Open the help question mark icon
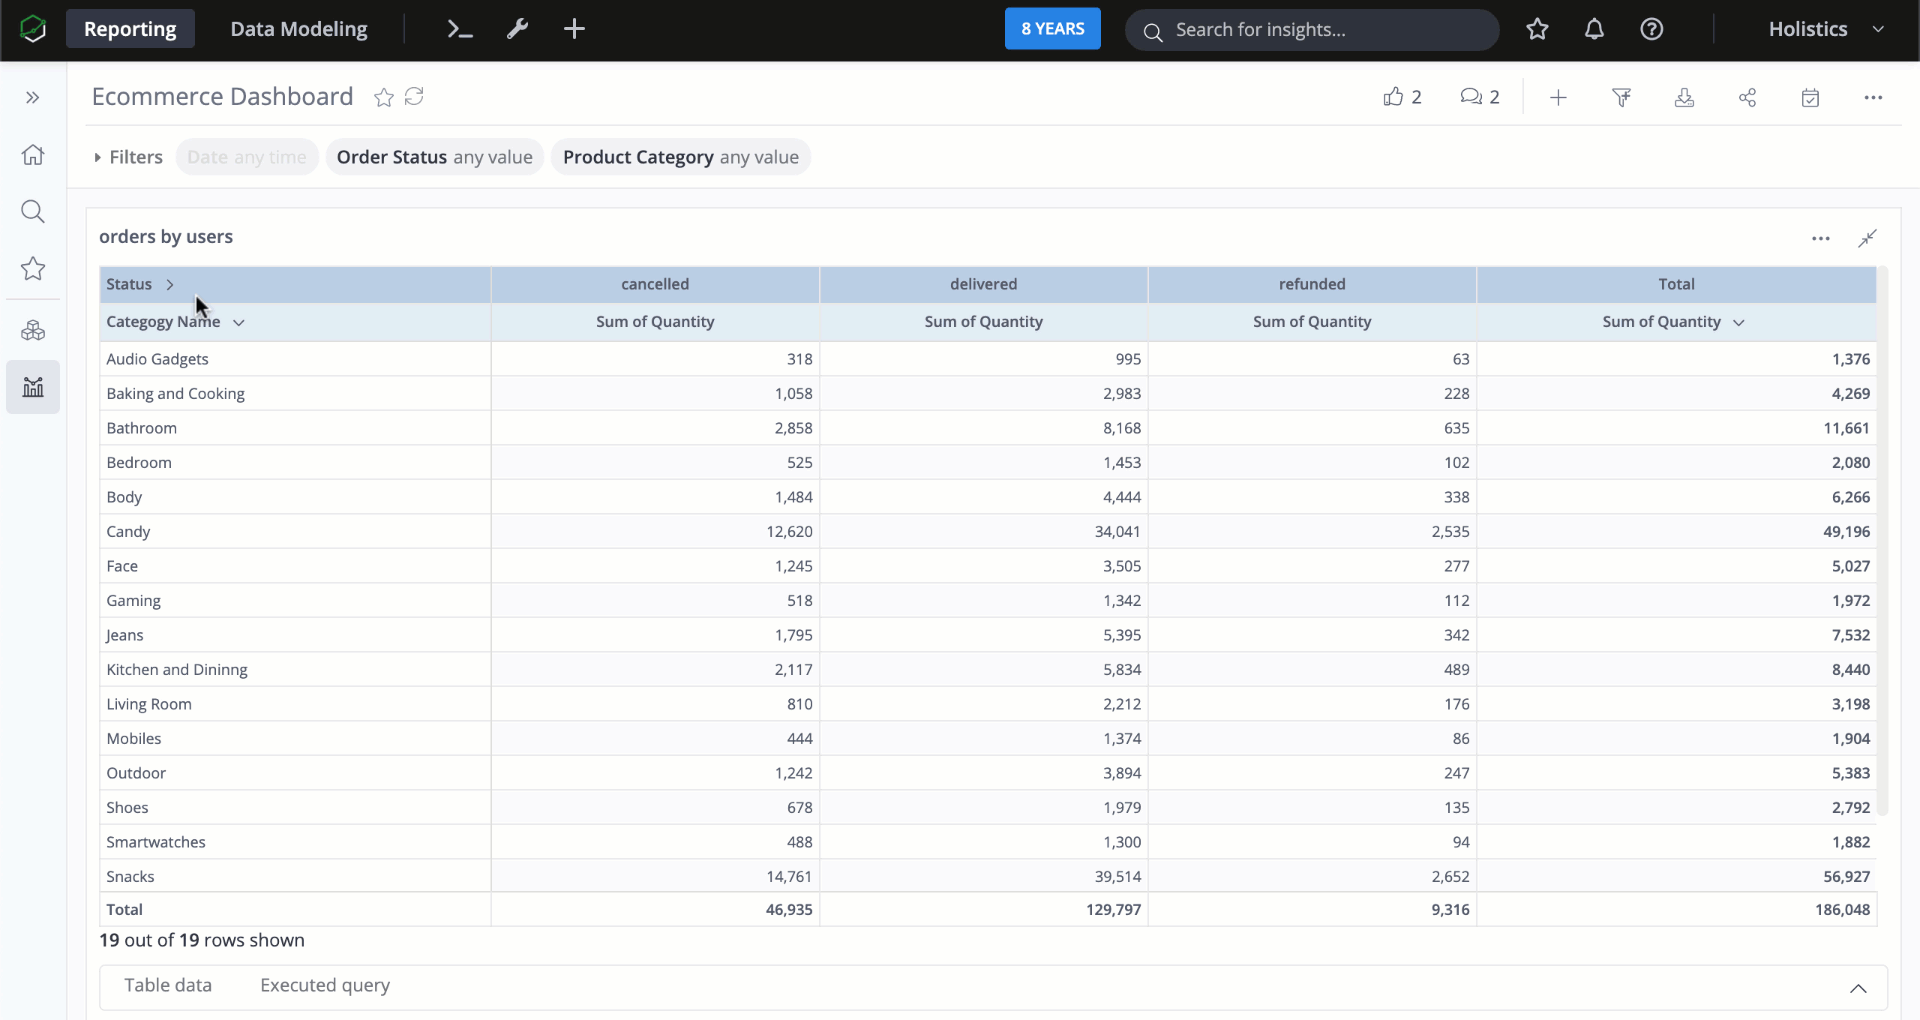The image size is (1920, 1020). coord(1651,30)
